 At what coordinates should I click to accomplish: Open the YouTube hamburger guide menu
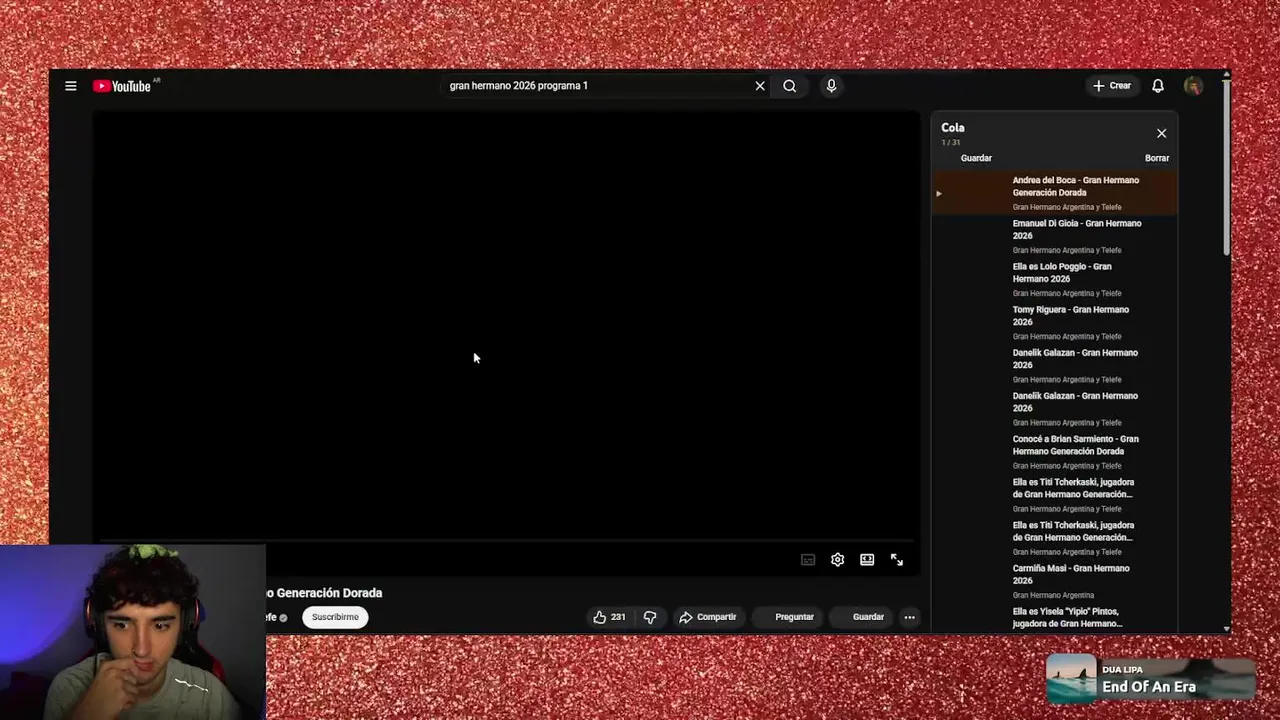coord(70,86)
